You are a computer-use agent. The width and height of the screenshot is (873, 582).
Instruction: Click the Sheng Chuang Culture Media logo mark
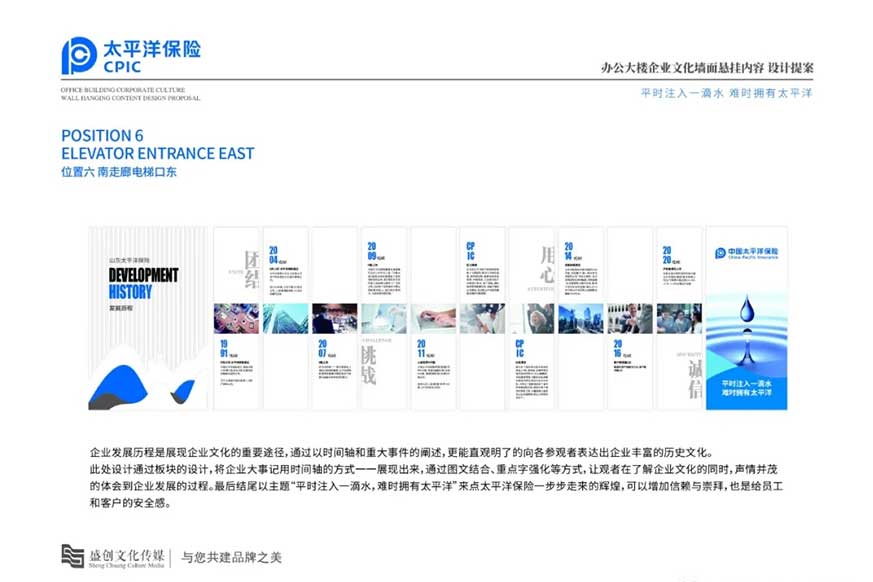(72, 556)
